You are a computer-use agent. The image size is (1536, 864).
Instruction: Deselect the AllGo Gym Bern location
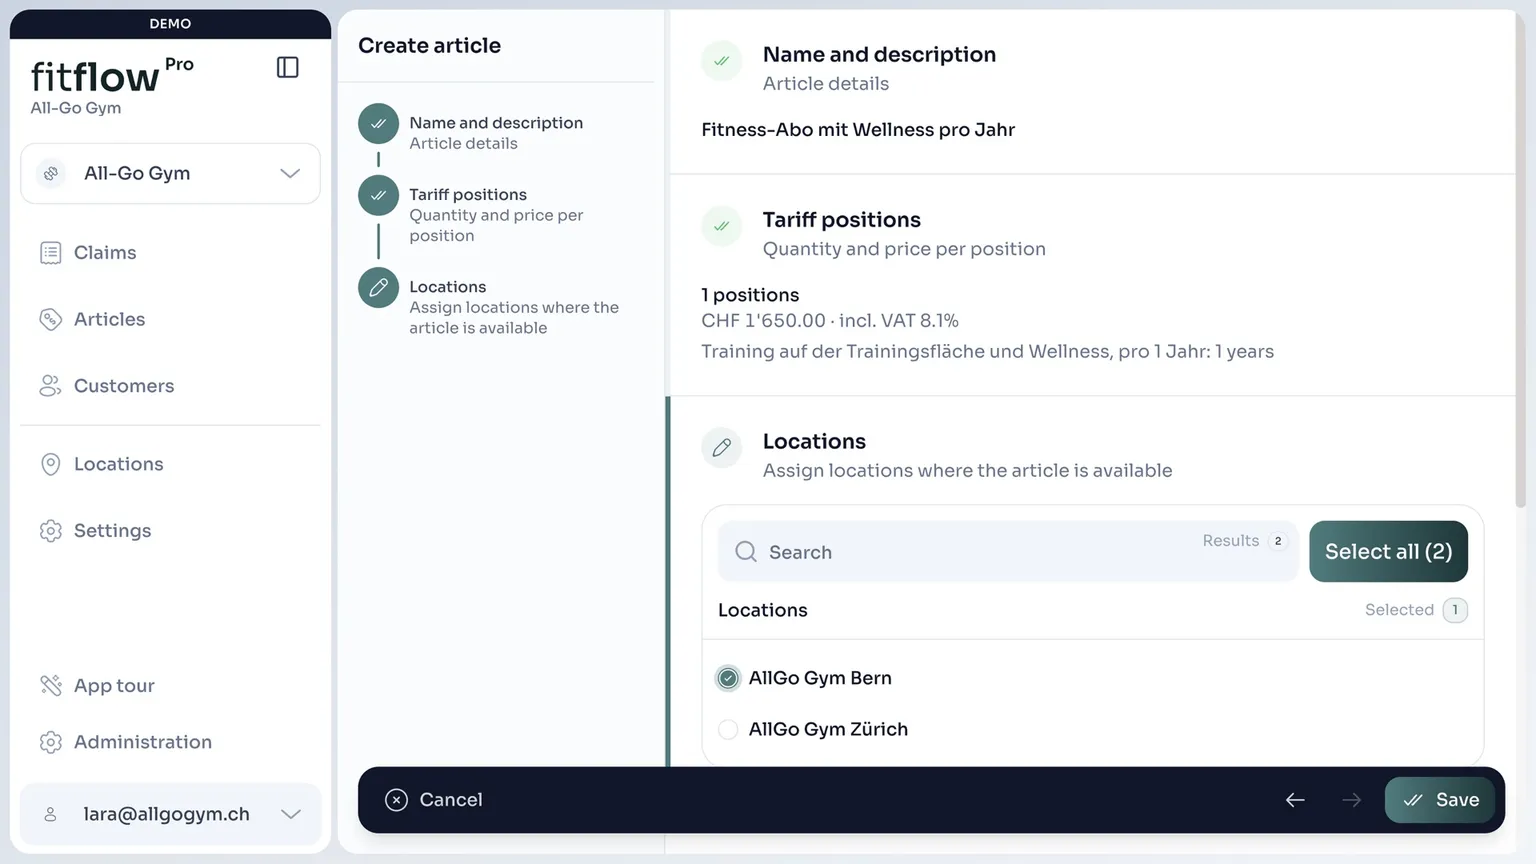pos(728,678)
